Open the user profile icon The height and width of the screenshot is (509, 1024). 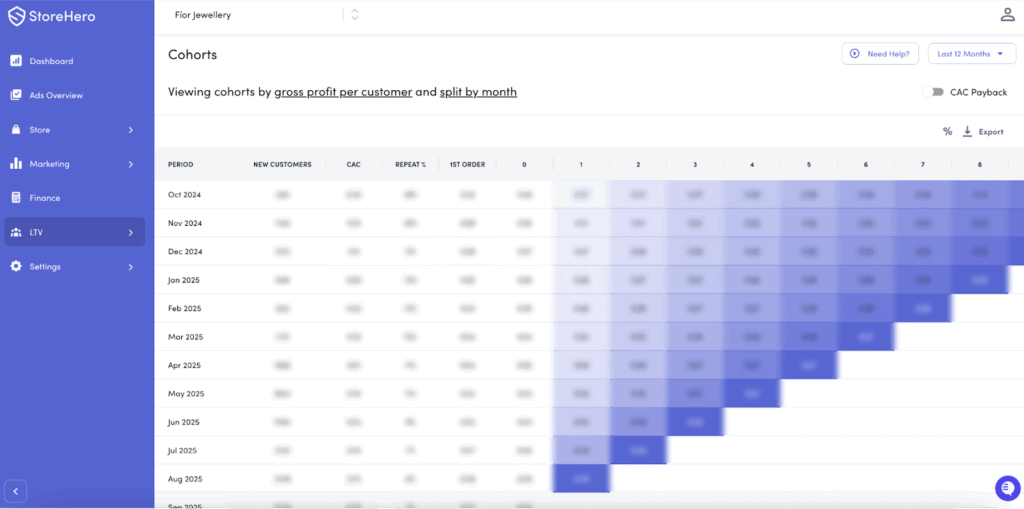tap(1008, 15)
